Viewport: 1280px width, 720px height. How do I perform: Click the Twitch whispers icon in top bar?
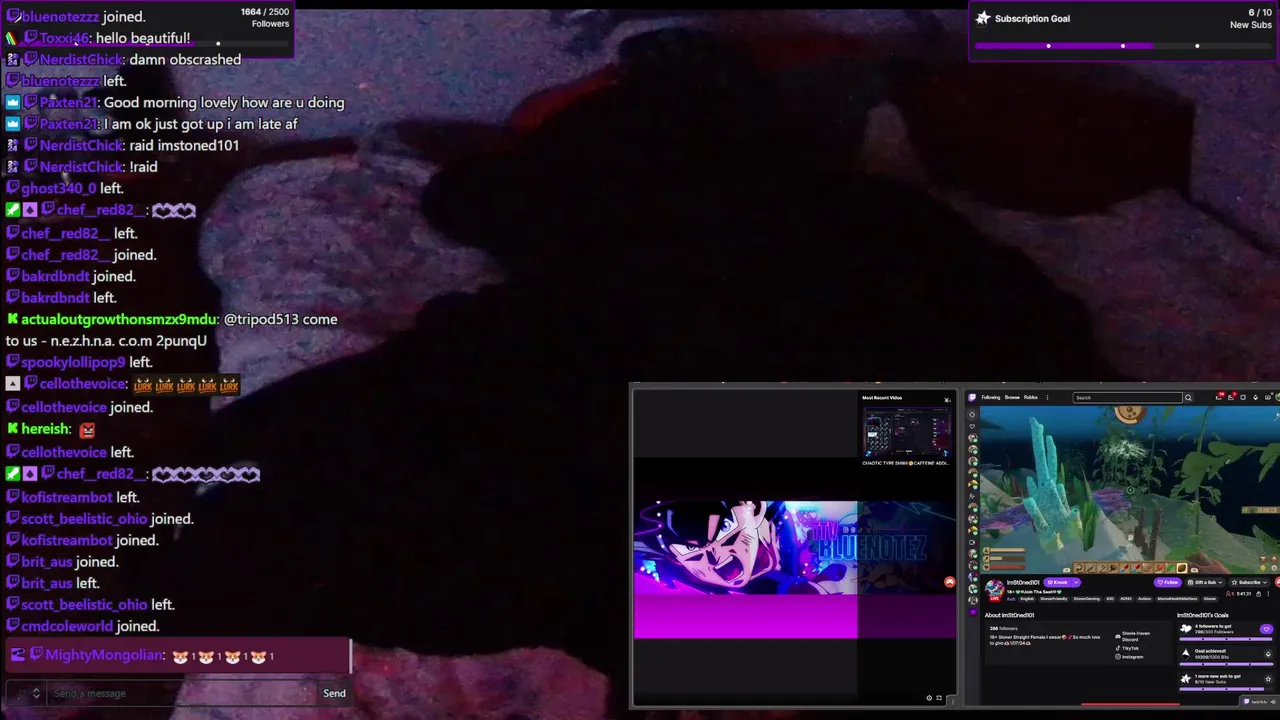[x=1243, y=397]
